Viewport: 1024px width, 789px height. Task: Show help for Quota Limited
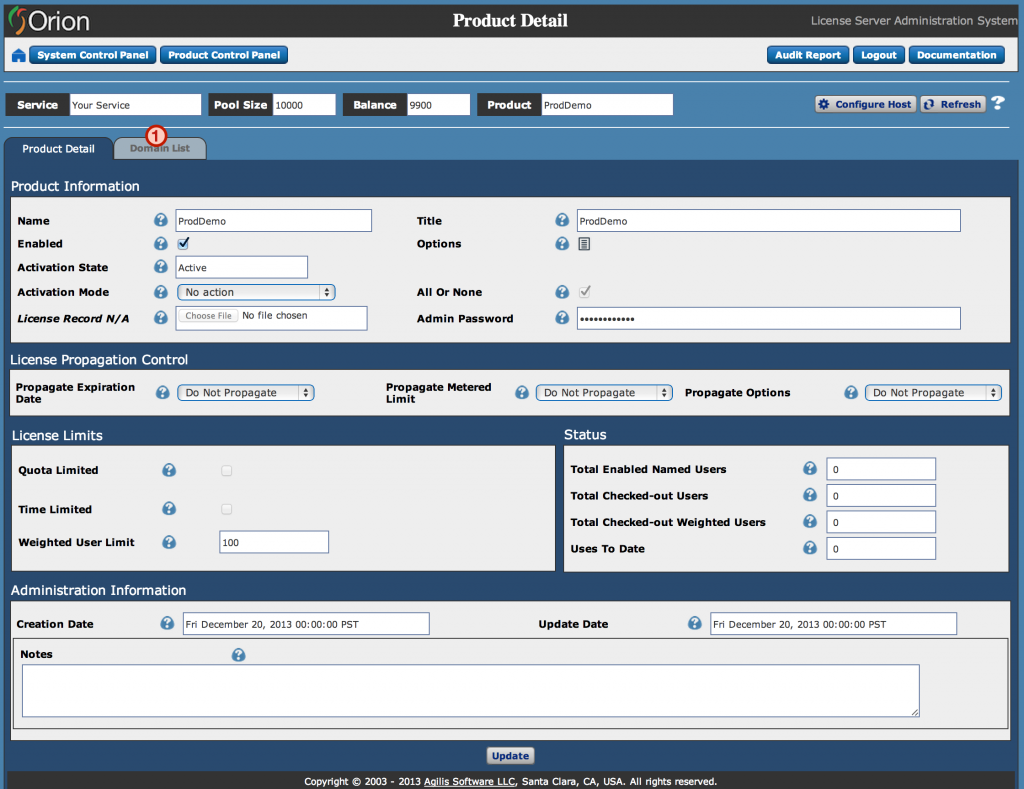(169, 470)
